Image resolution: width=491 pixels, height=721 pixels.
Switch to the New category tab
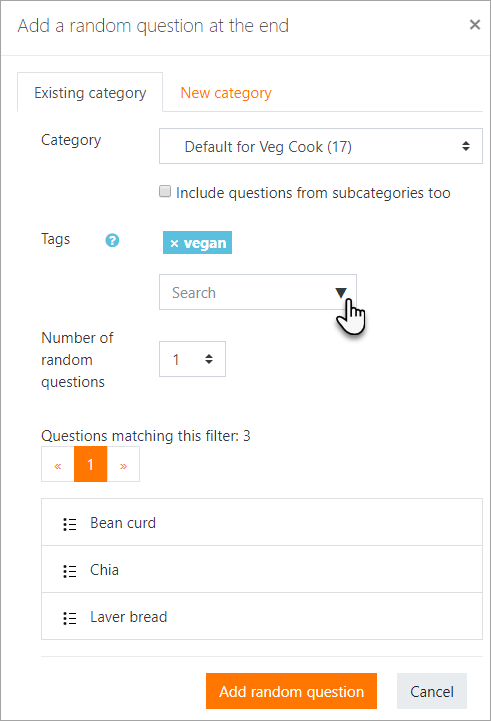[226, 93]
